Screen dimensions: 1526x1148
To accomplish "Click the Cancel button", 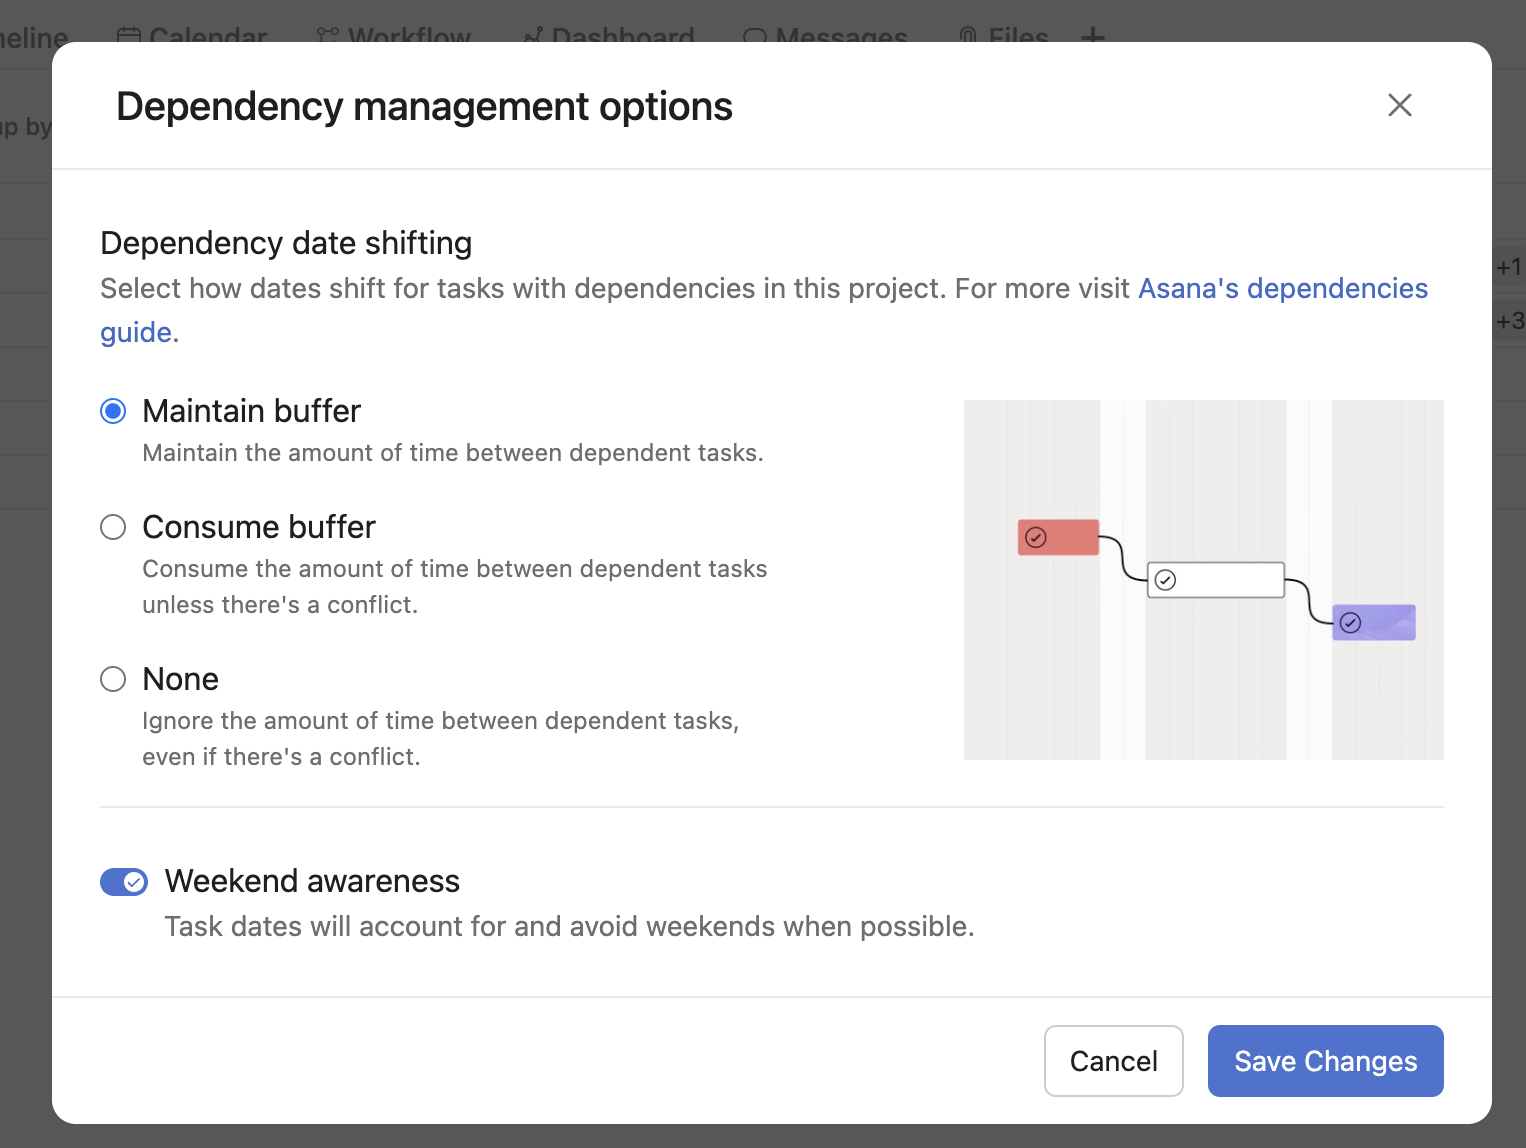I will coord(1113,1061).
